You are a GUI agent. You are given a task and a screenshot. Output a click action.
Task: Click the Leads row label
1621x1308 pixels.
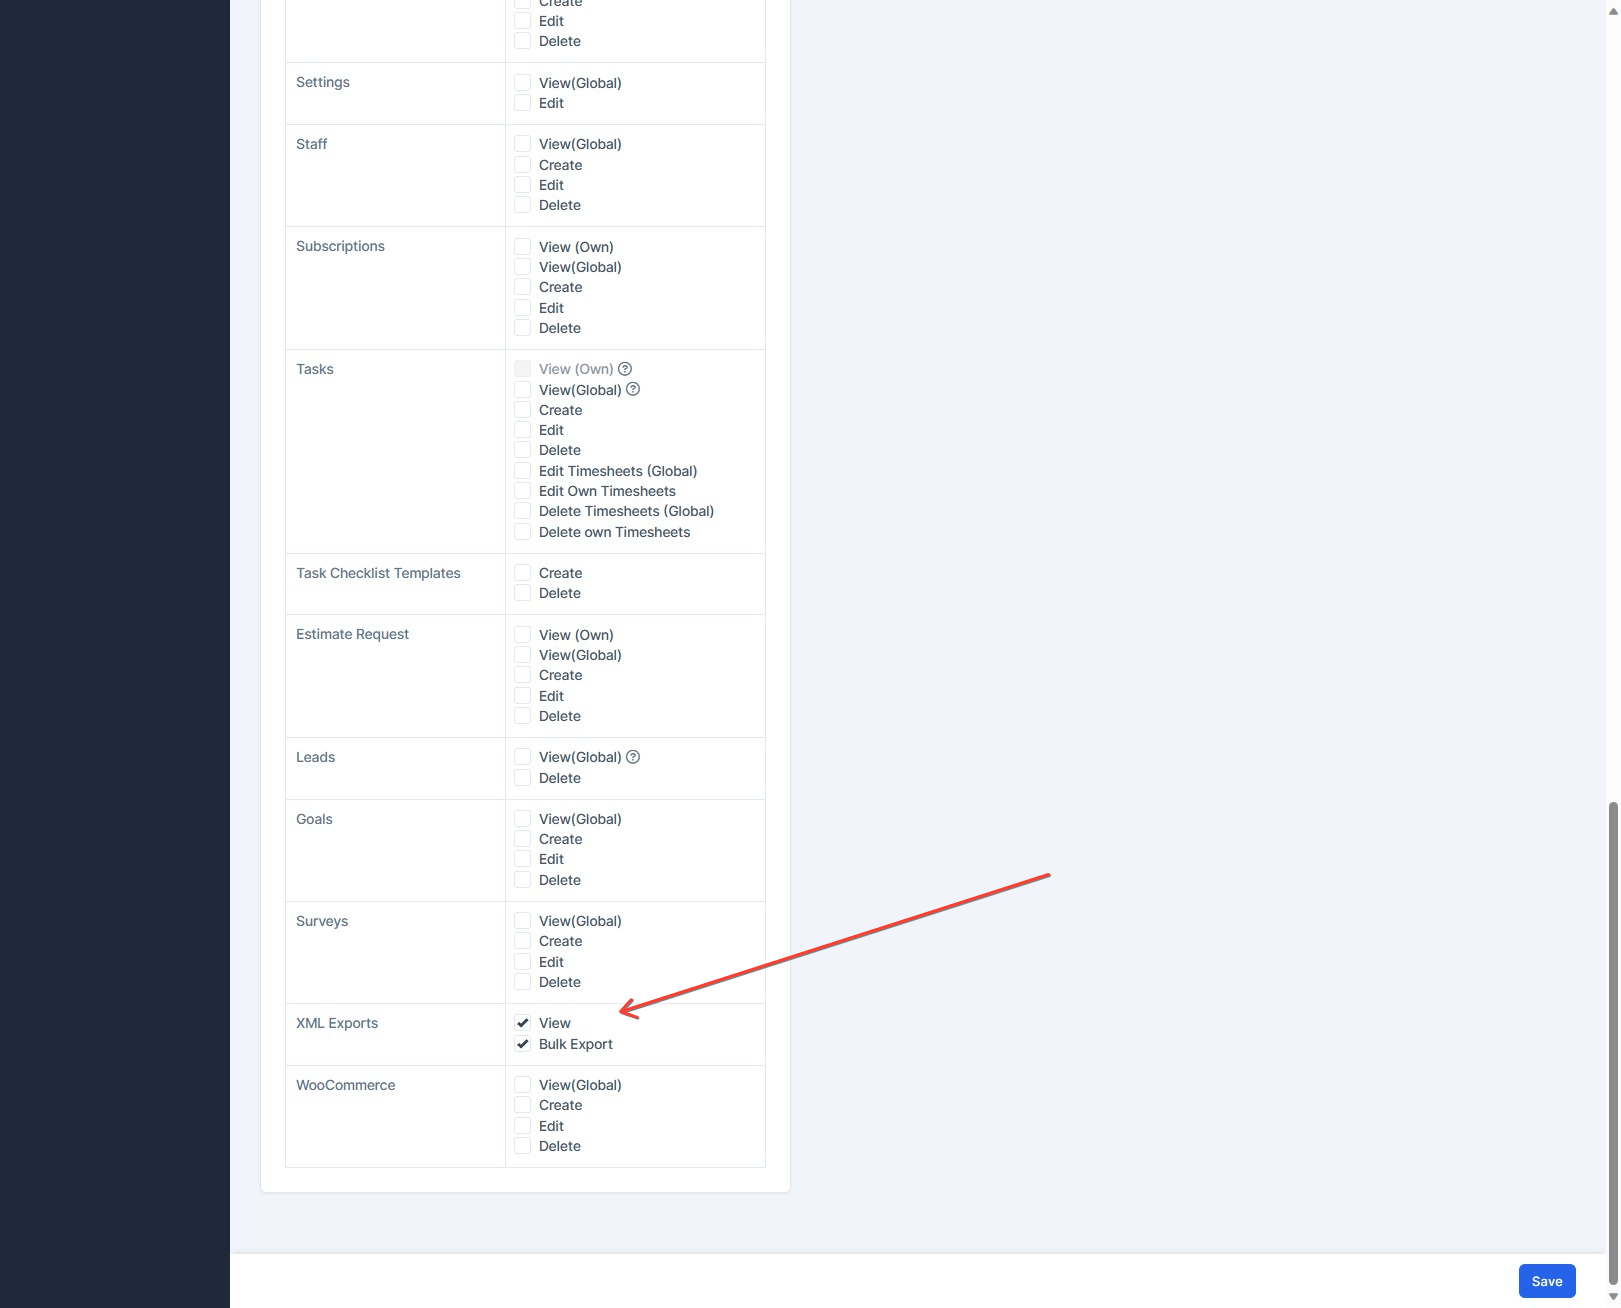point(315,757)
